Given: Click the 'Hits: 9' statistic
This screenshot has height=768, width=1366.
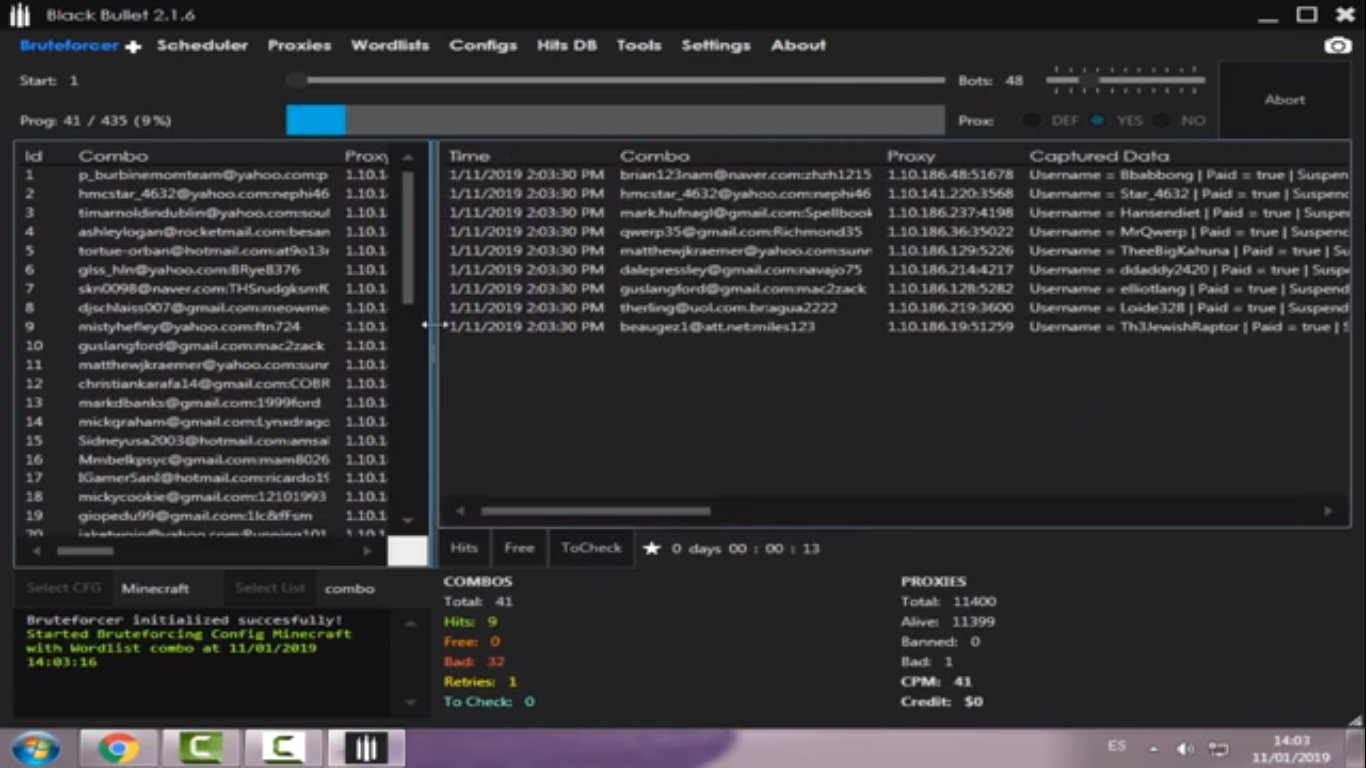Looking at the screenshot, I should click(x=470, y=622).
